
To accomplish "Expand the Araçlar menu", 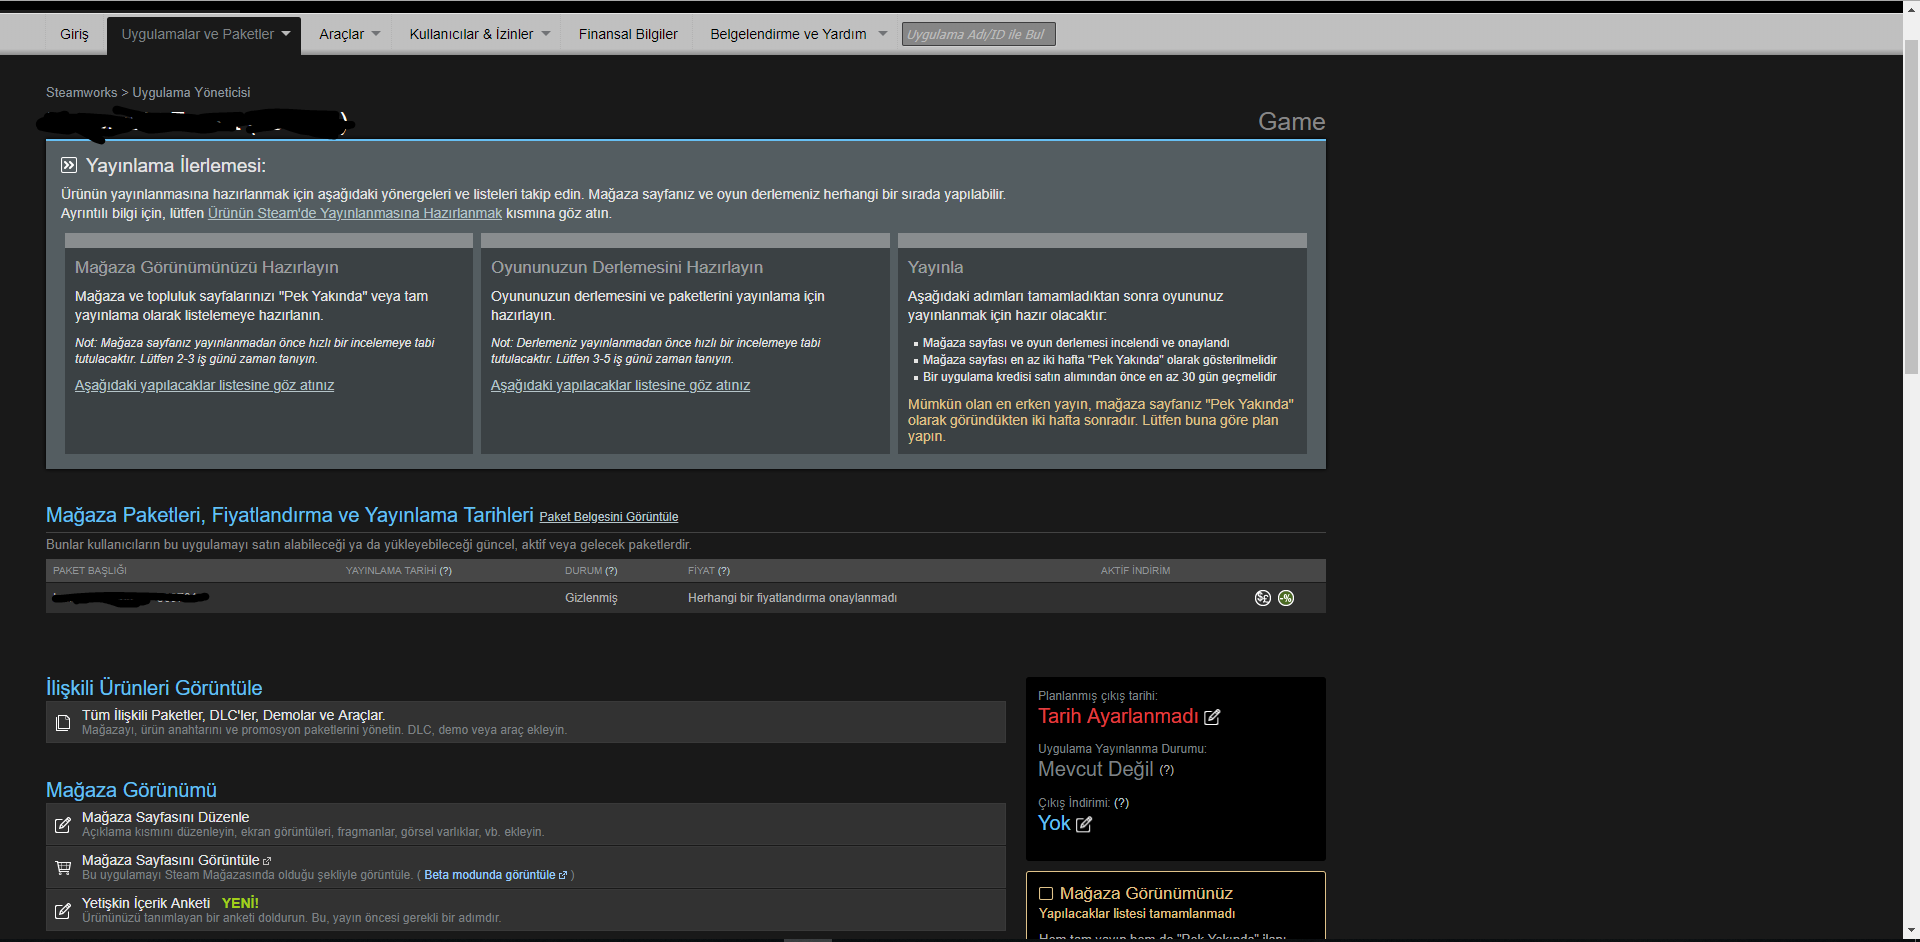I will tap(349, 34).
